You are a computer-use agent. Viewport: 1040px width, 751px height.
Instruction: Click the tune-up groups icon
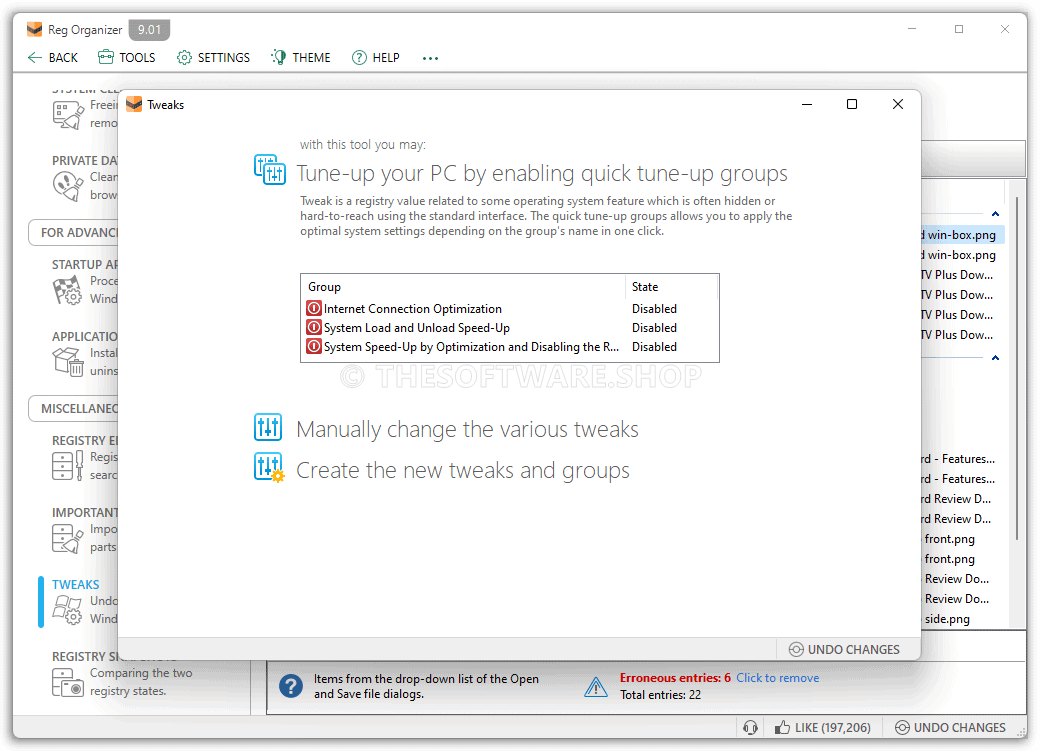click(x=270, y=171)
